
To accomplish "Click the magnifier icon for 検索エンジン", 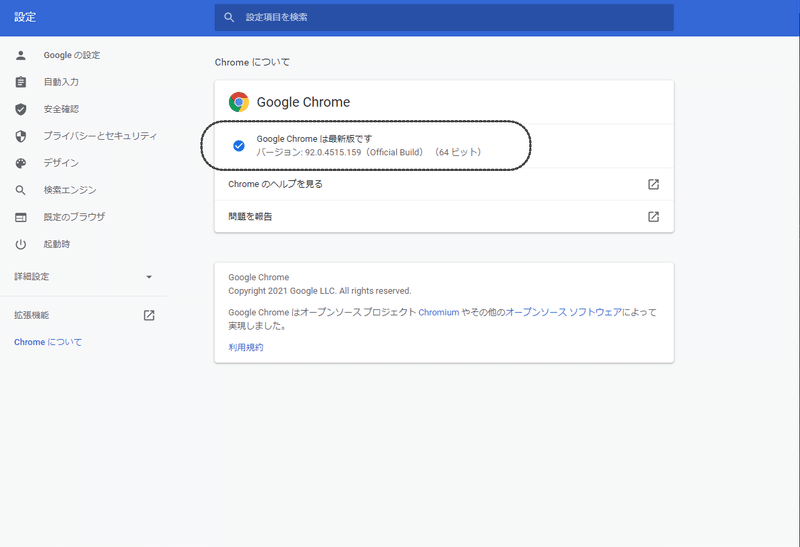I will coord(20,190).
